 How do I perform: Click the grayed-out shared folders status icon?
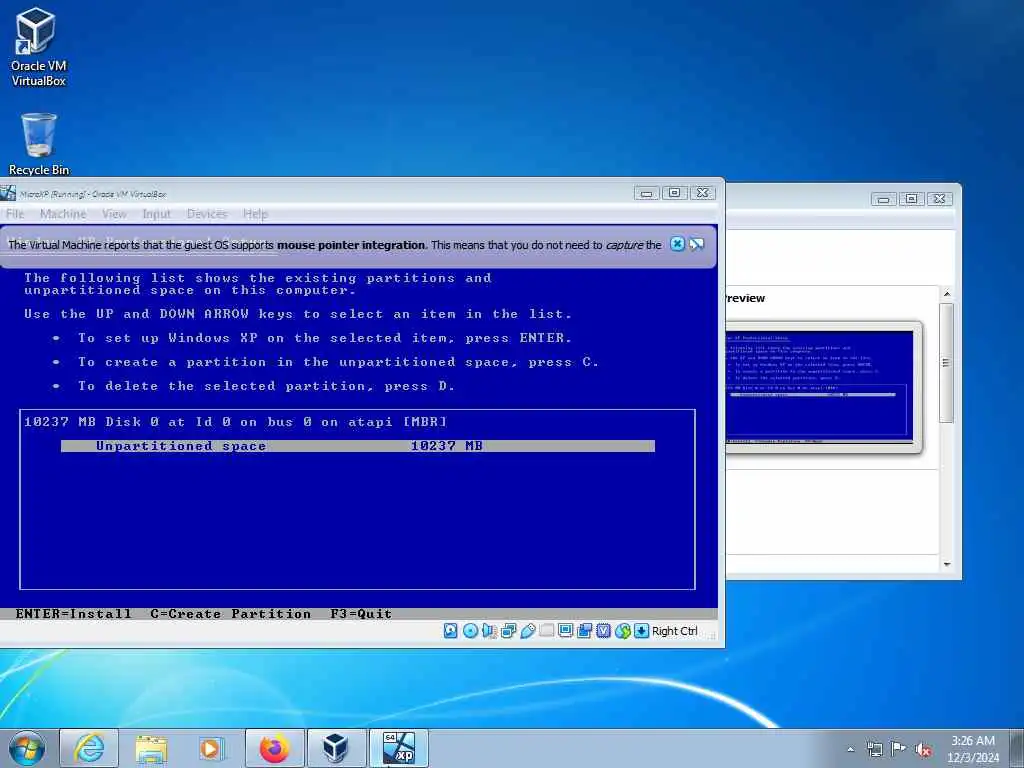(x=547, y=630)
